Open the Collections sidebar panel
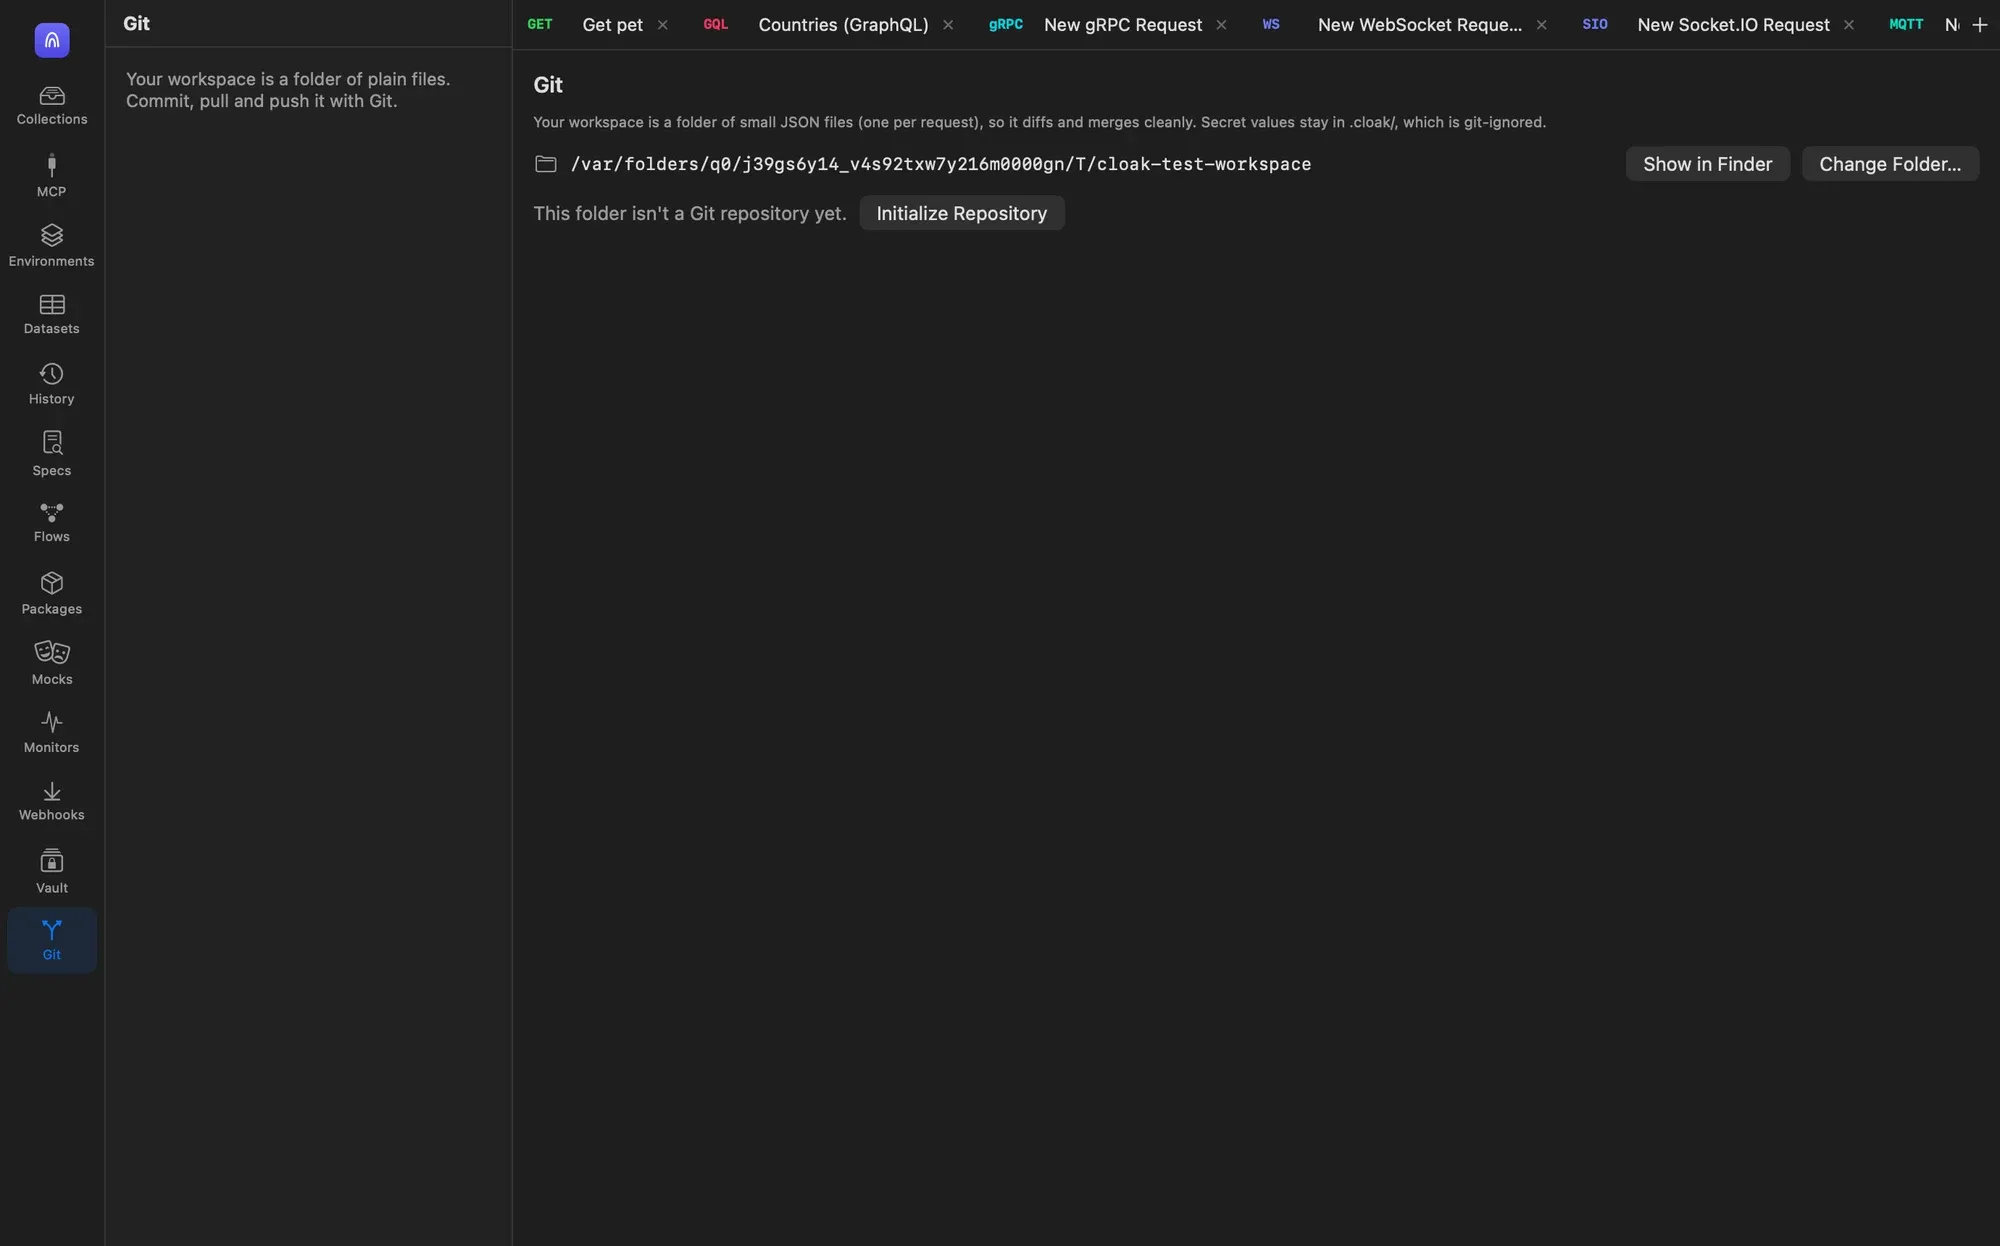 [x=52, y=106]
